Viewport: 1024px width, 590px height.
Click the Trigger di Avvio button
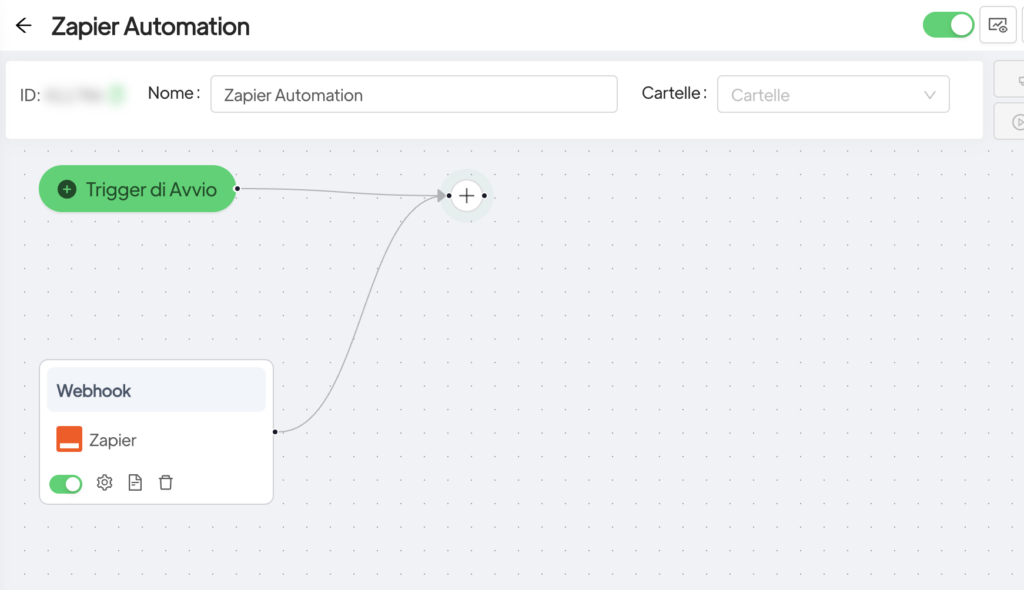(138, 189)
